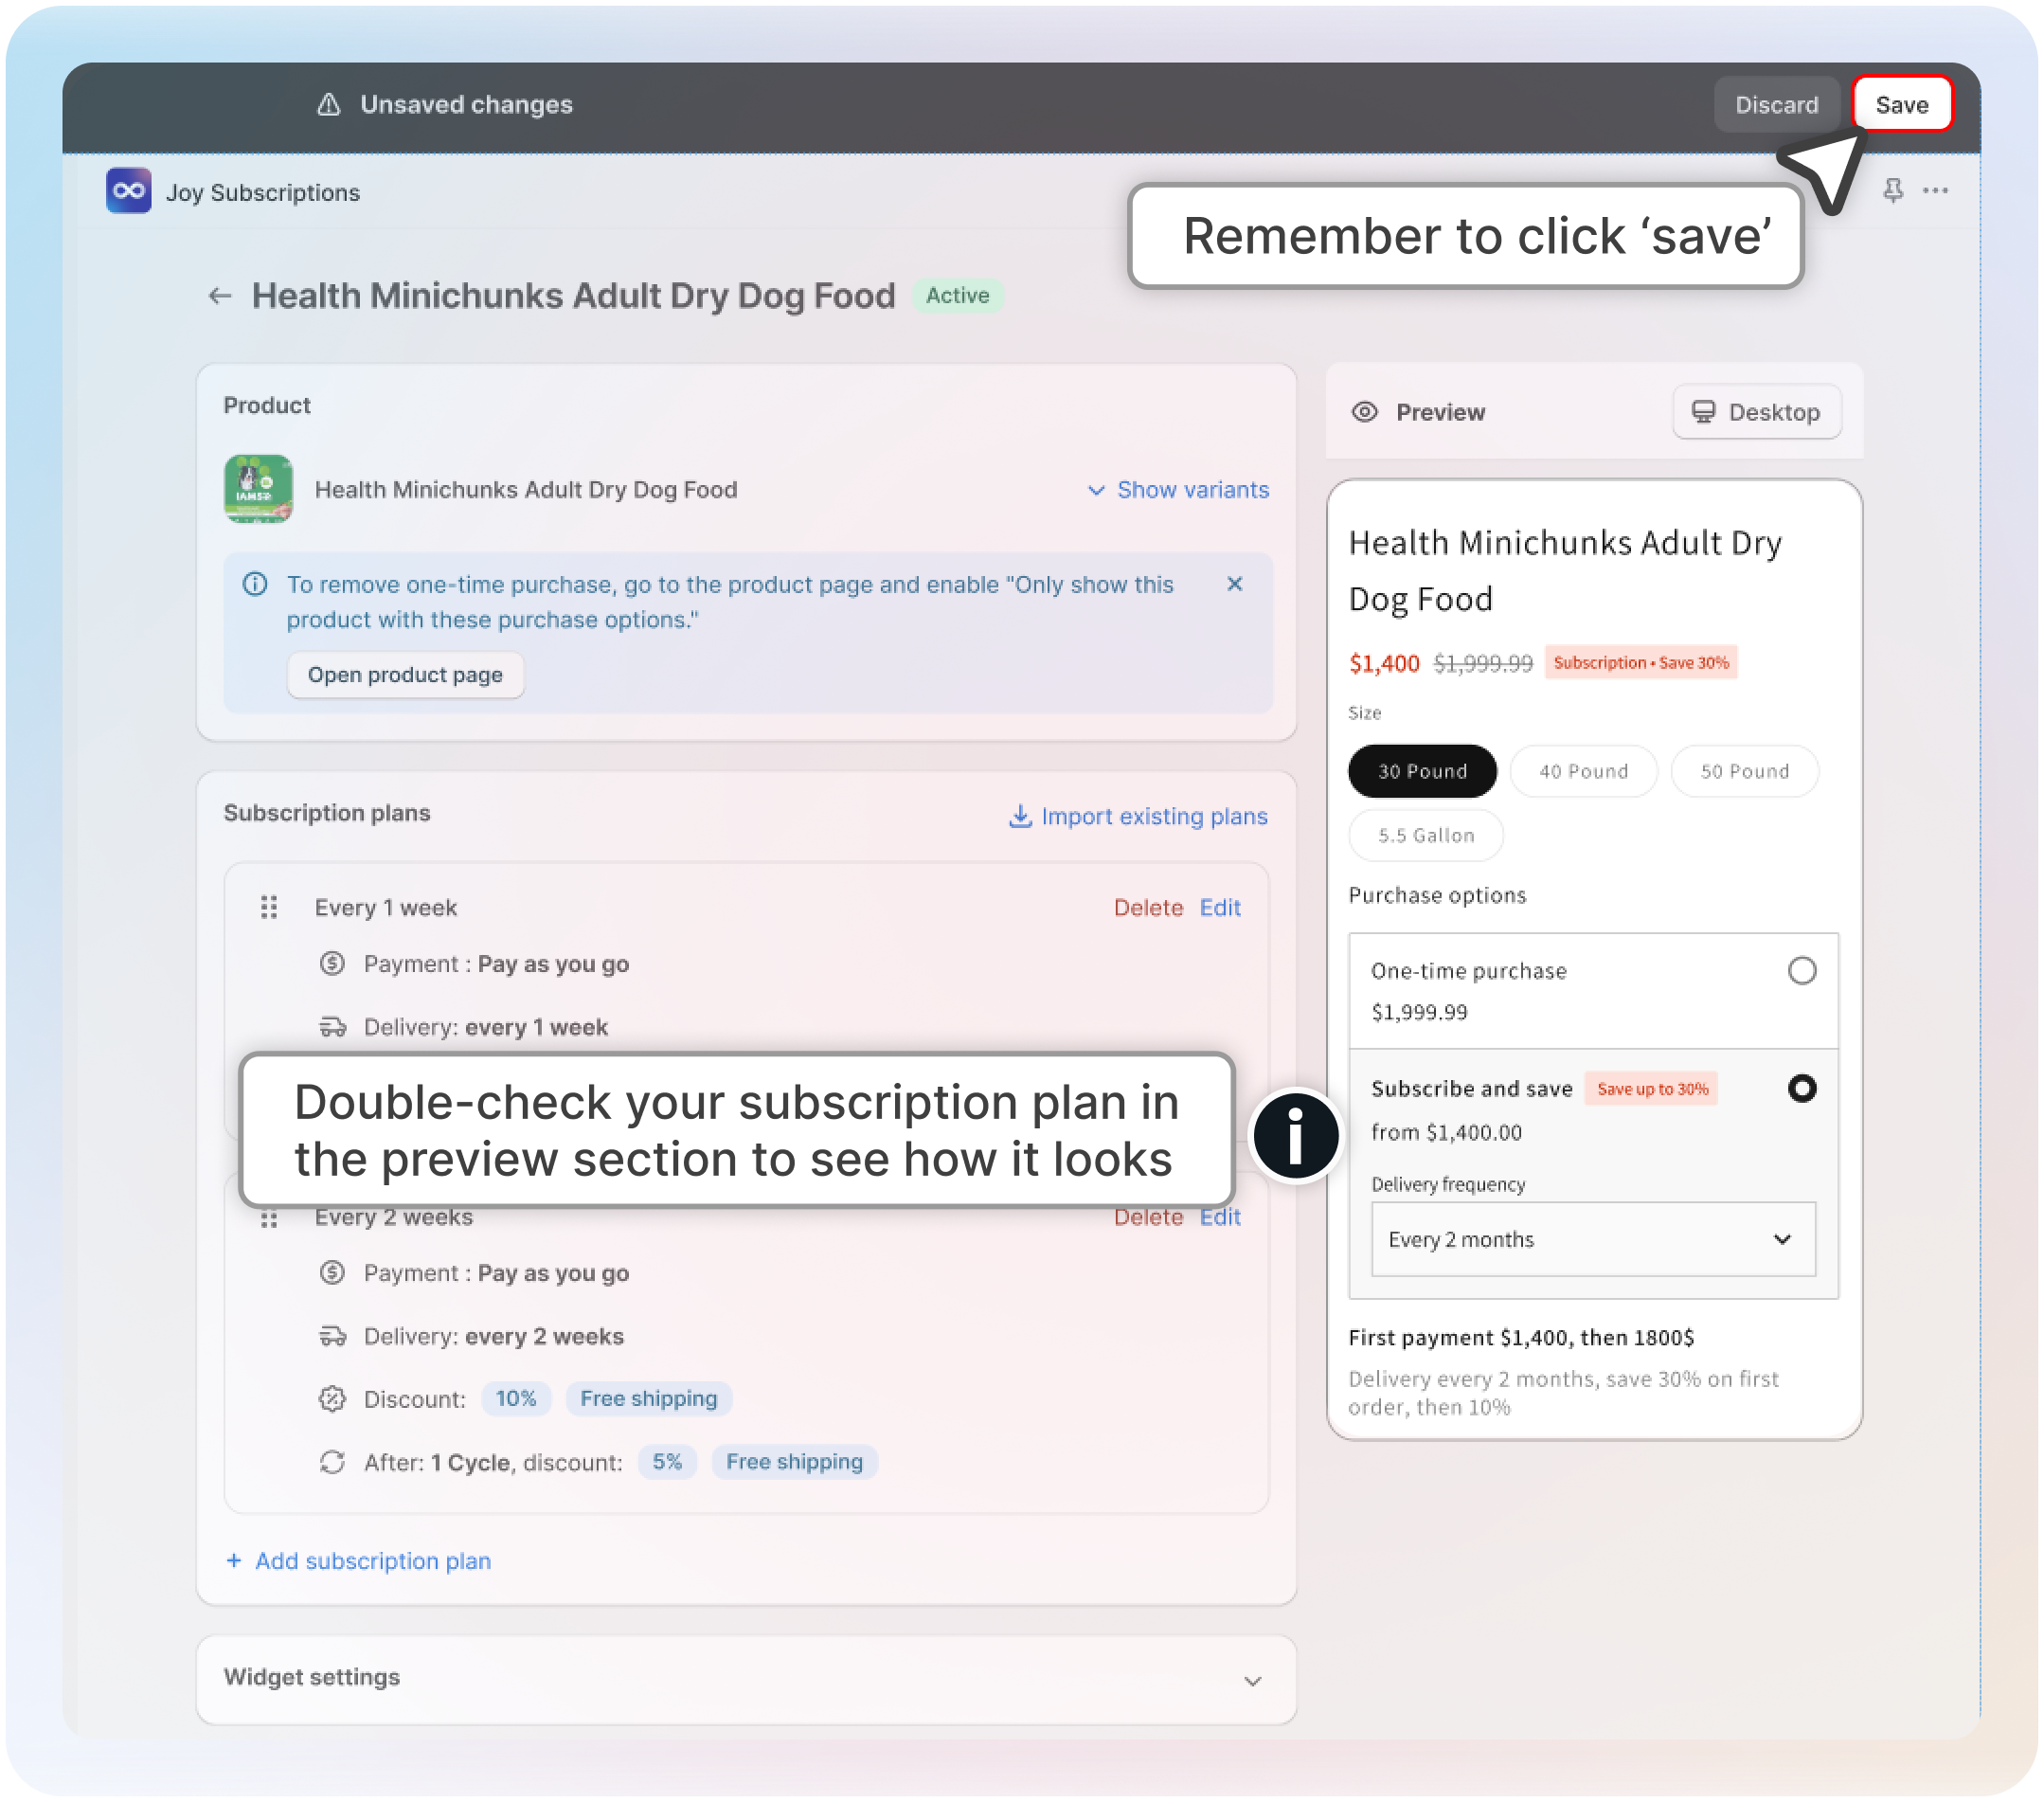Click the cycle refresh icon beside After: 1 Cycle

pos(332,1462)
